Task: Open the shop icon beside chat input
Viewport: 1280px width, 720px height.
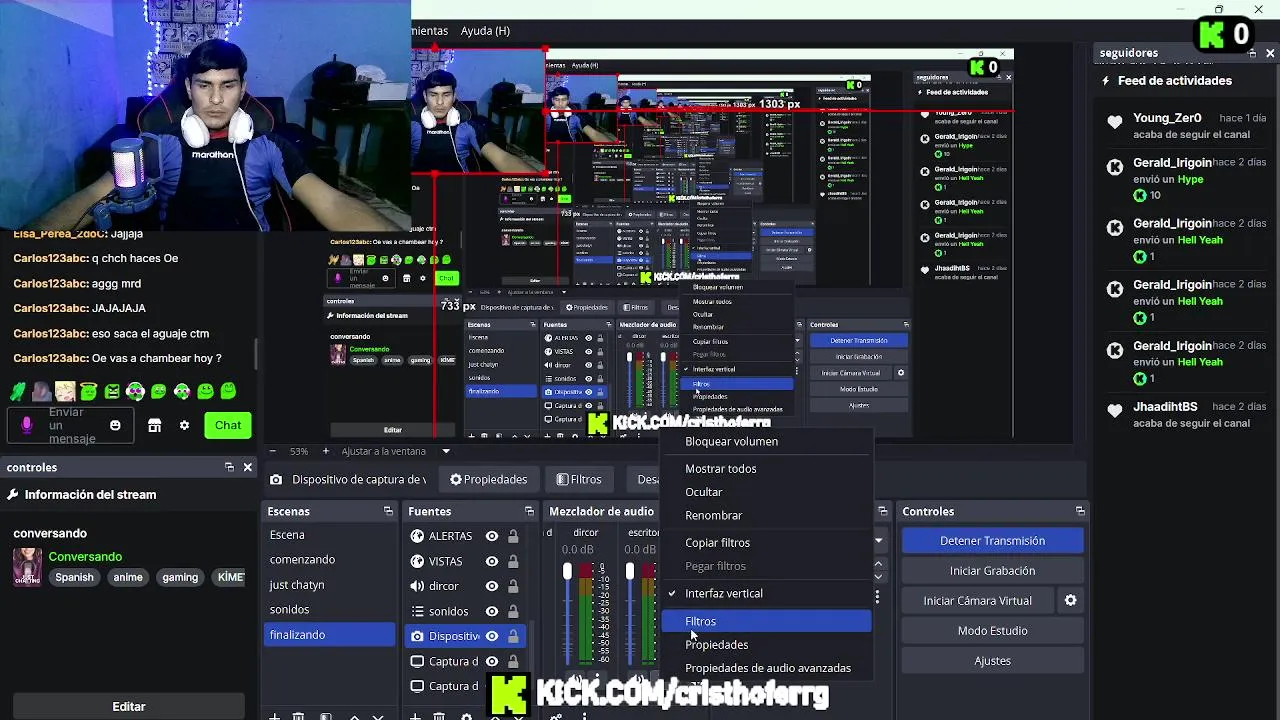Action: (x=154, y=425)
